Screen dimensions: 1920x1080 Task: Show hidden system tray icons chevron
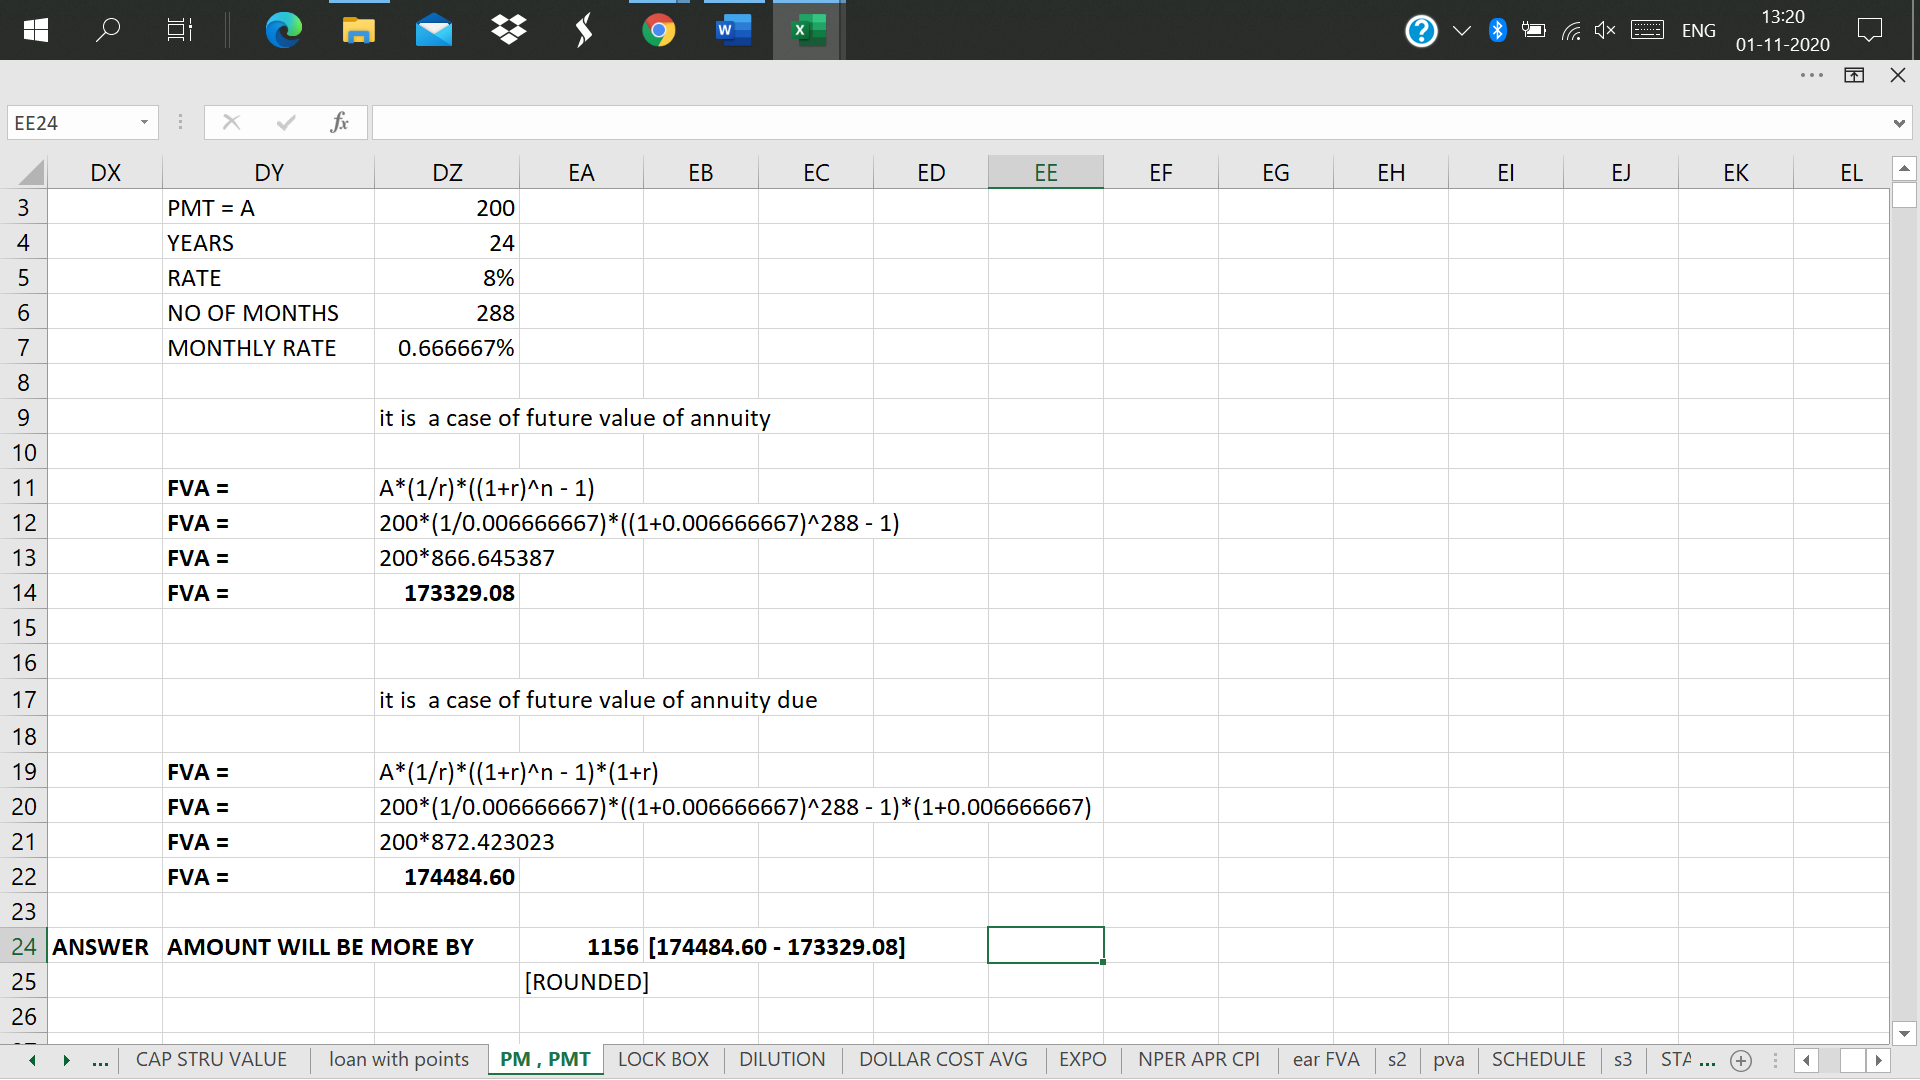click(1461, 30)
